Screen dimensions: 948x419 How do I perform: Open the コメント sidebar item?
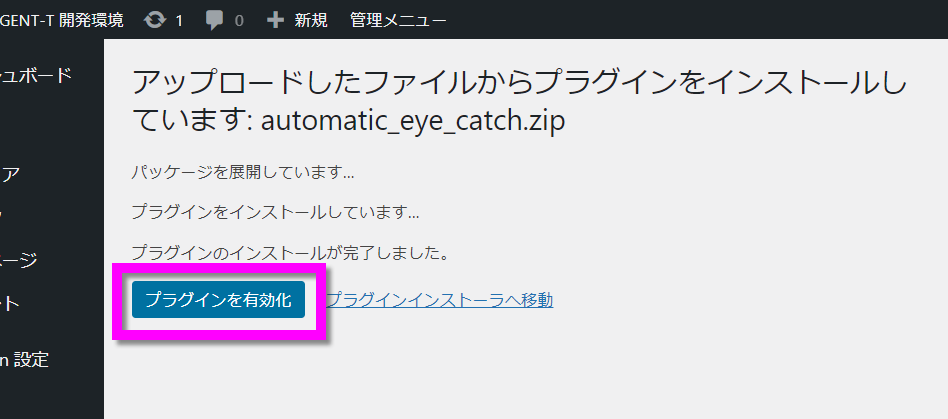point(9,303)
